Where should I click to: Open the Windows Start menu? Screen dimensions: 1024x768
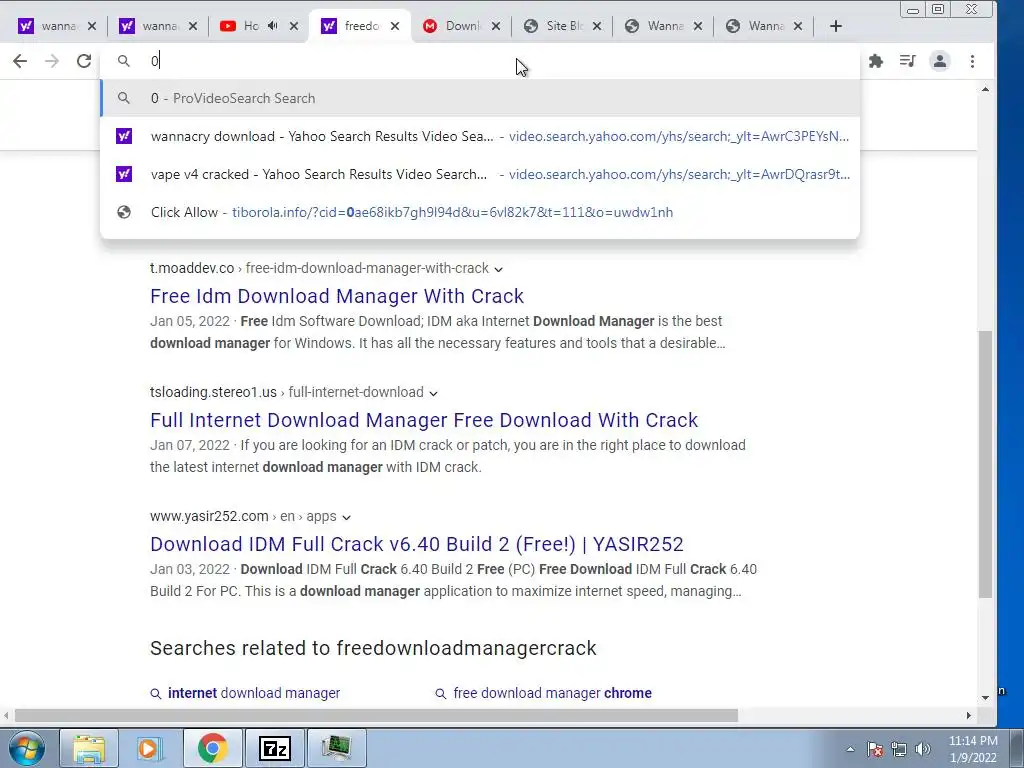click(x=26, y=748)
